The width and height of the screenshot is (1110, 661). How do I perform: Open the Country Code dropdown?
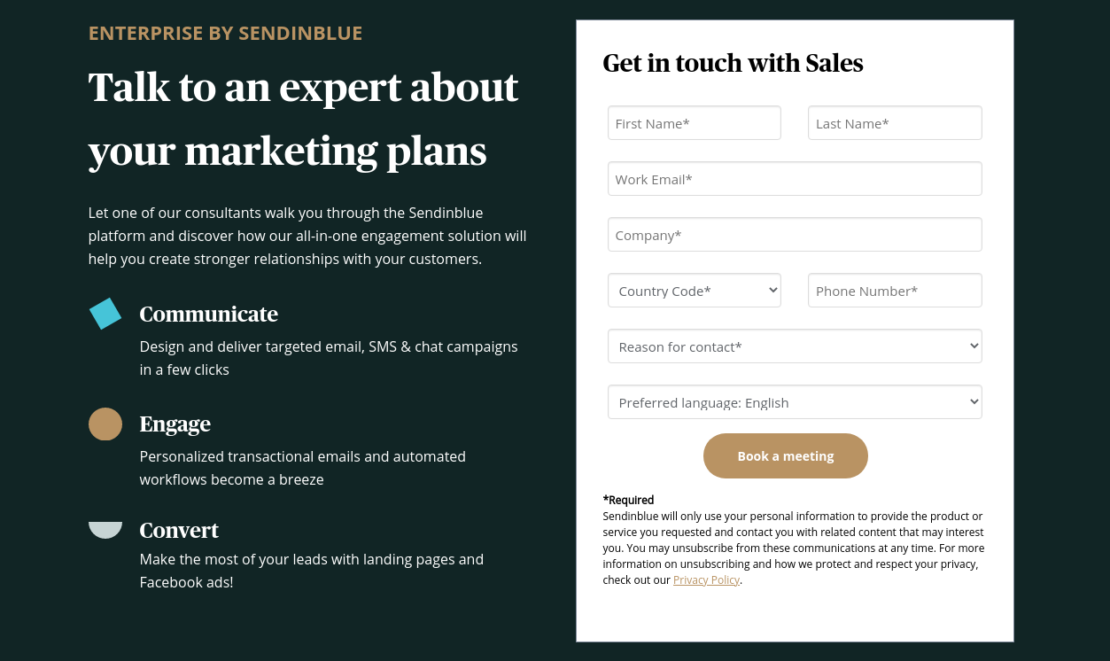click(694, 290)
